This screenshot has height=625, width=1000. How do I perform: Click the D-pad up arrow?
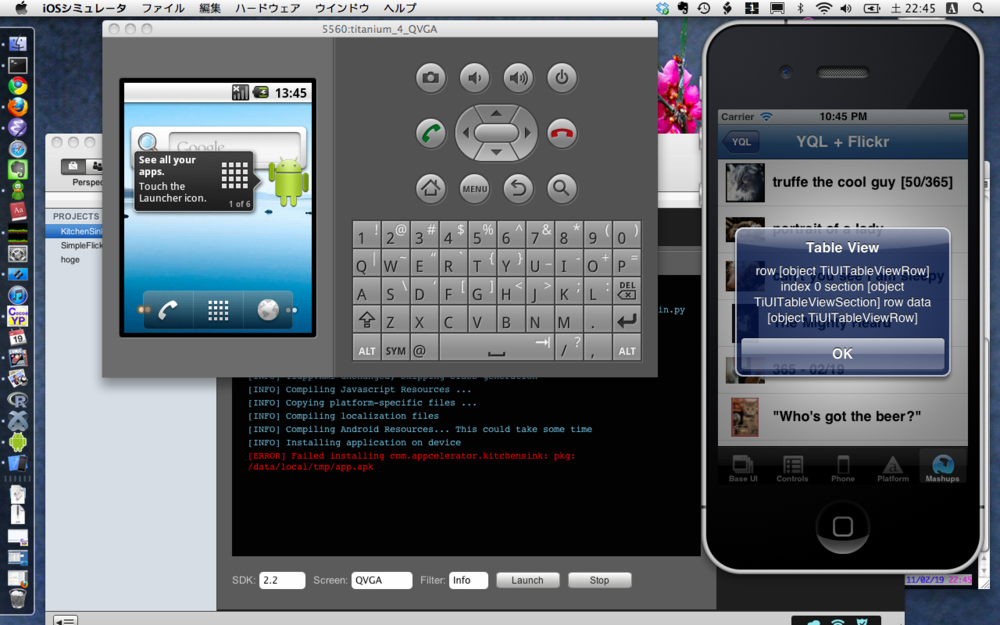tap(496, 113)
